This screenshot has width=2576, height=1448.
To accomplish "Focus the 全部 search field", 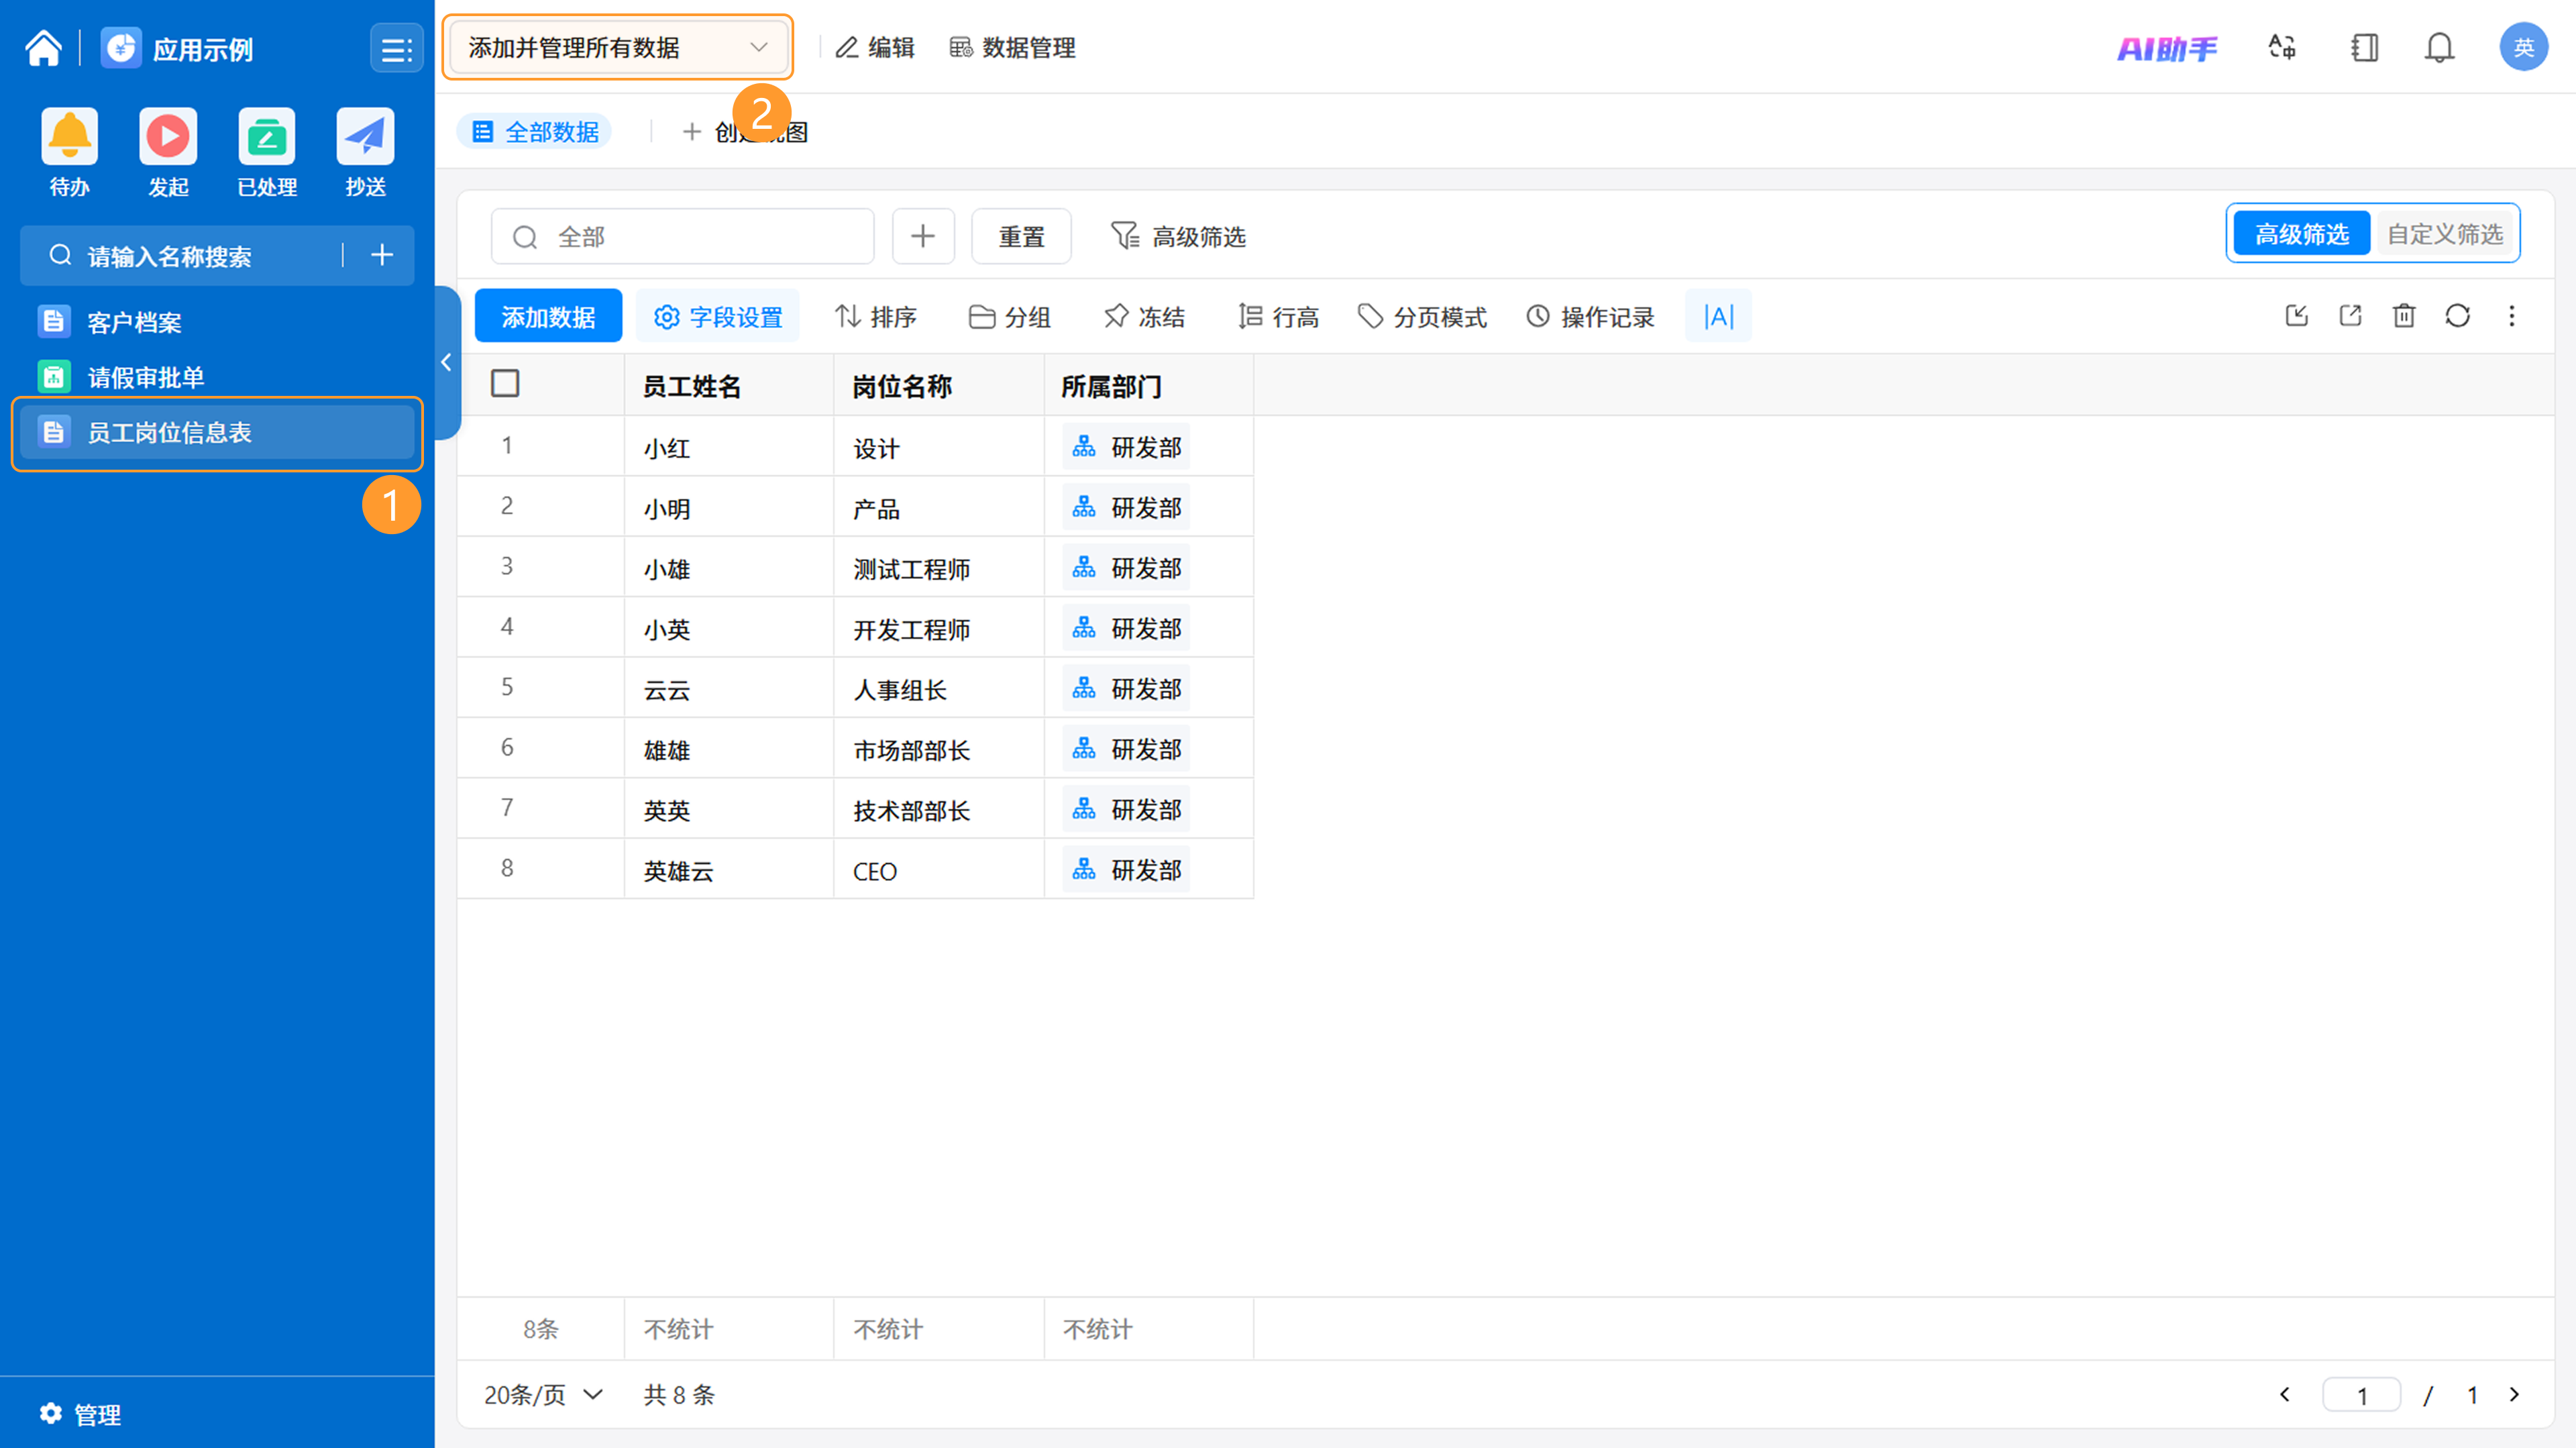I will [x=682, y=236].
